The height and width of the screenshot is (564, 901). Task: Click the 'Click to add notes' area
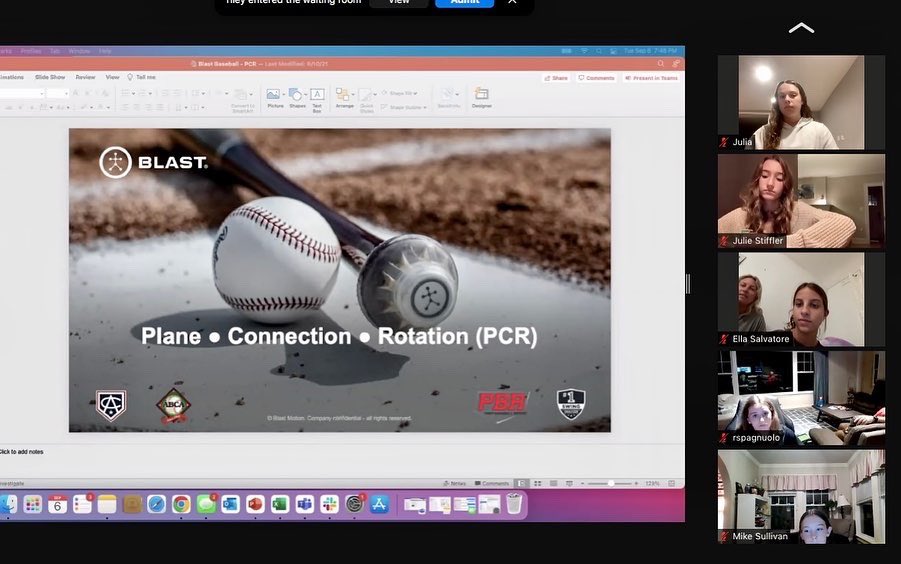tap(21, 452)
